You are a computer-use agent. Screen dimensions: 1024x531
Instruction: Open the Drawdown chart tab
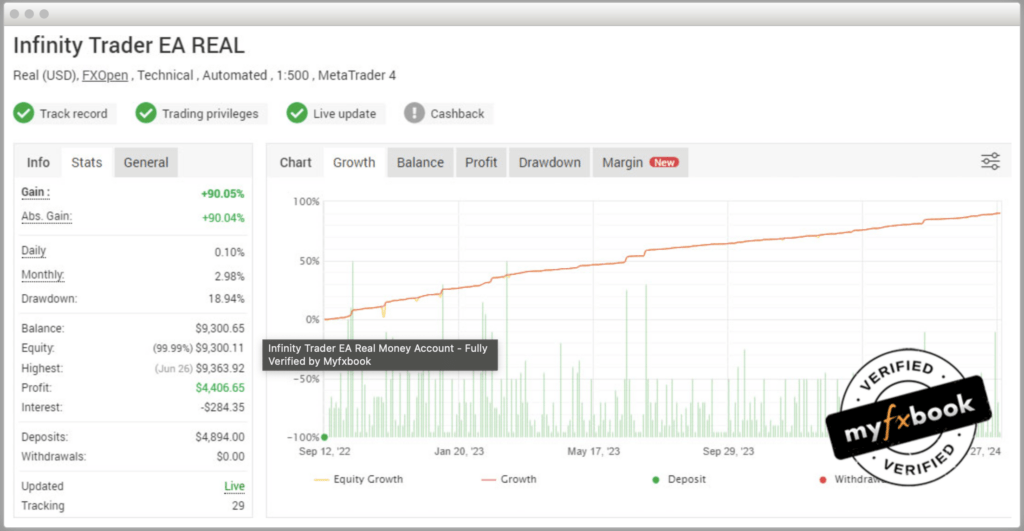tap(549, 163)
